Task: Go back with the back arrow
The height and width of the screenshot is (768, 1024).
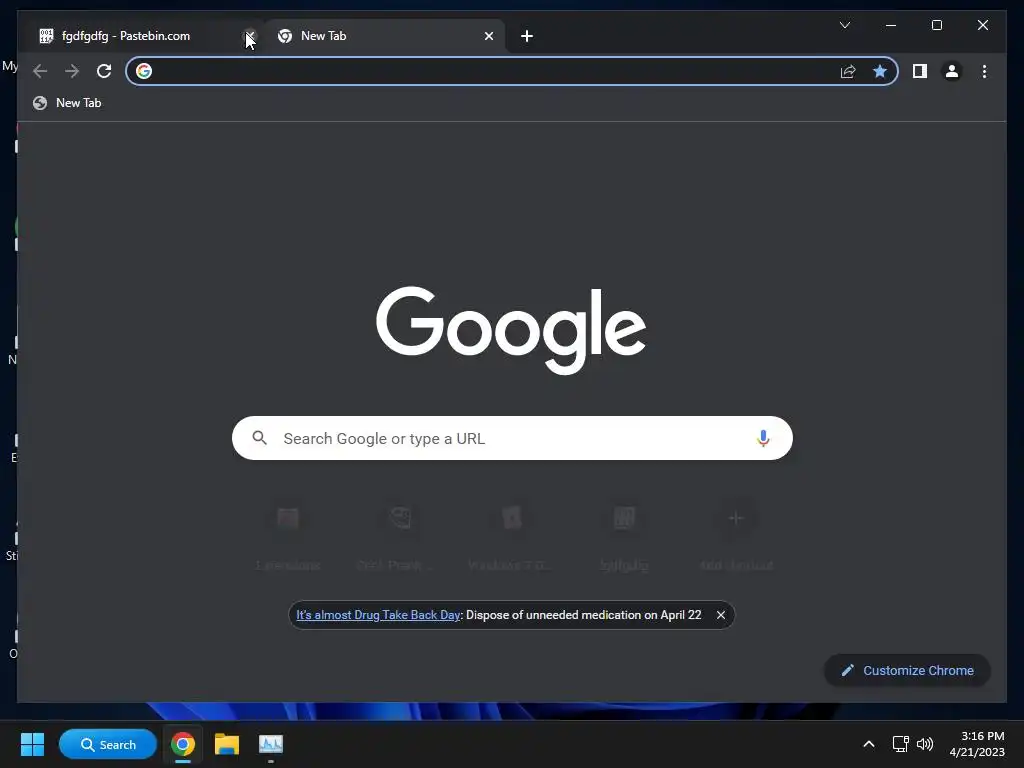Action: point(40,71)
